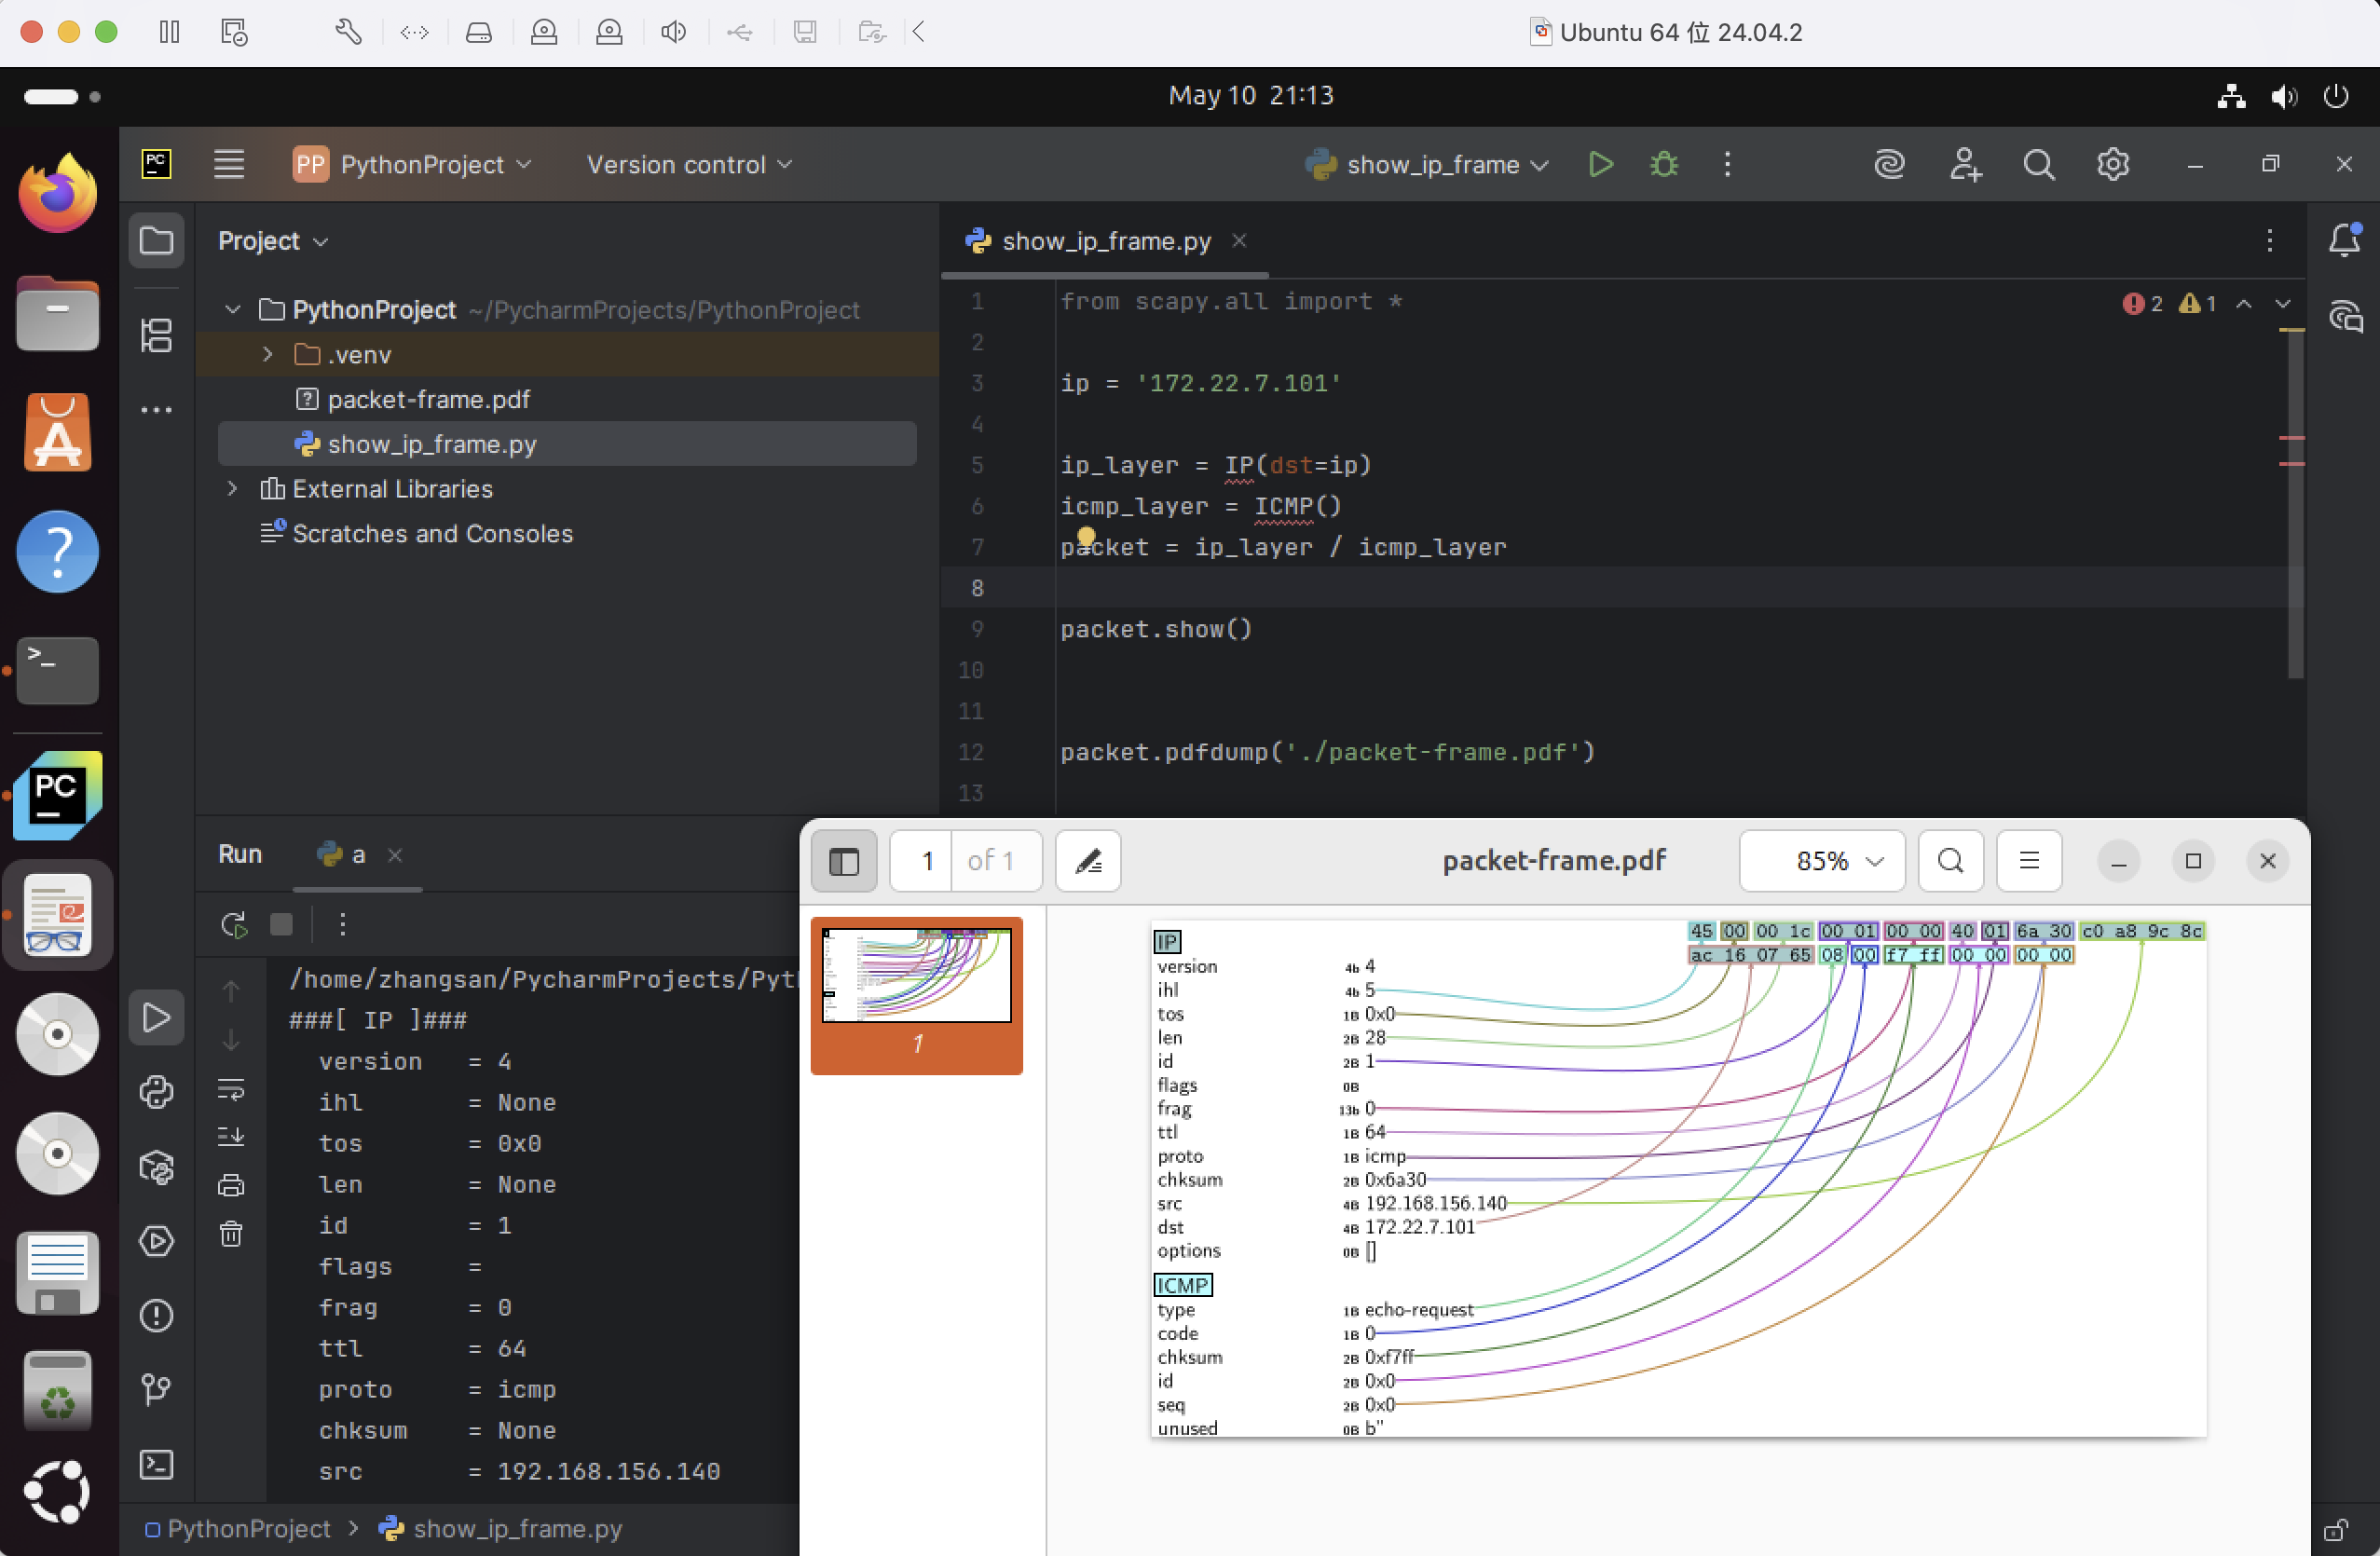Screen dimensions: 2380x1556
Task: Open Search Everywhere magnifier in PyCharm toolbar
Action: (2039, 164)
